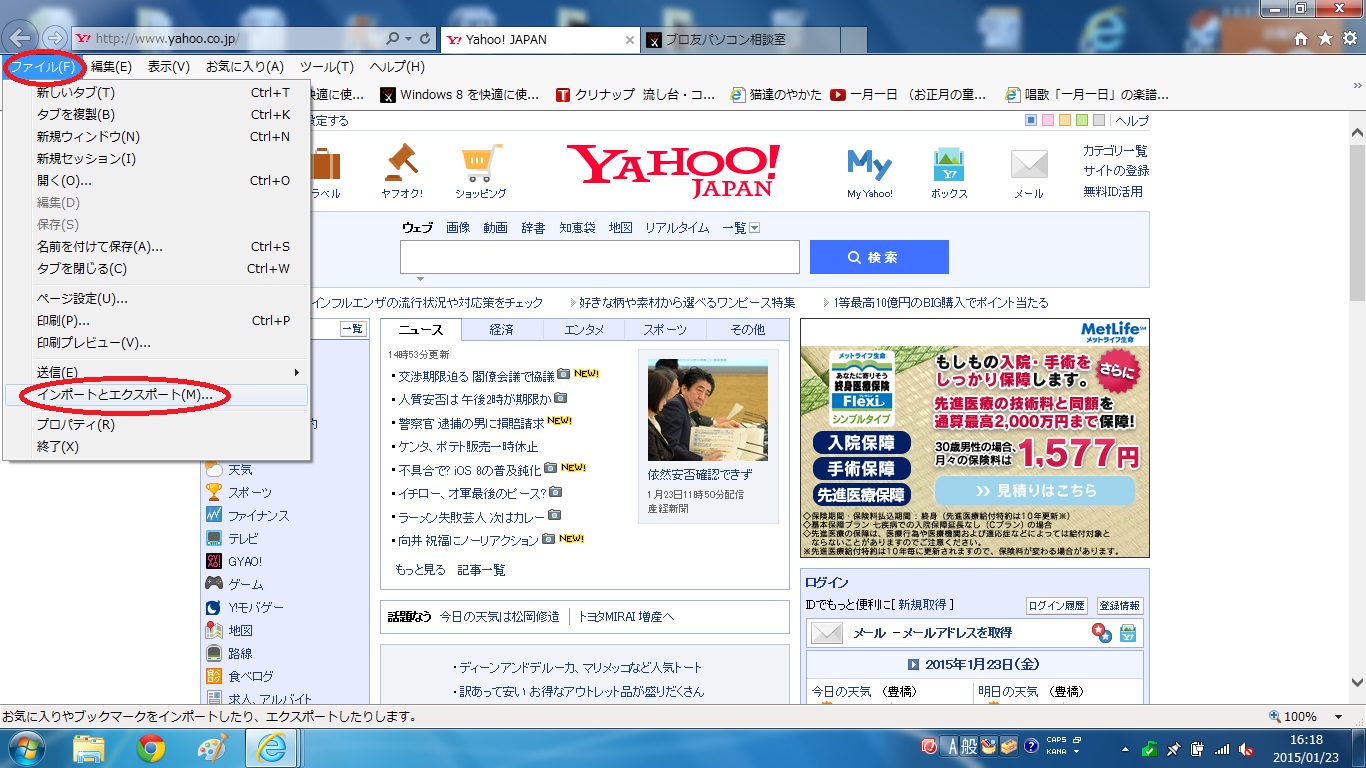
Task: Choose 新しいタブ(T) from File menu
Action: (156, 93)
